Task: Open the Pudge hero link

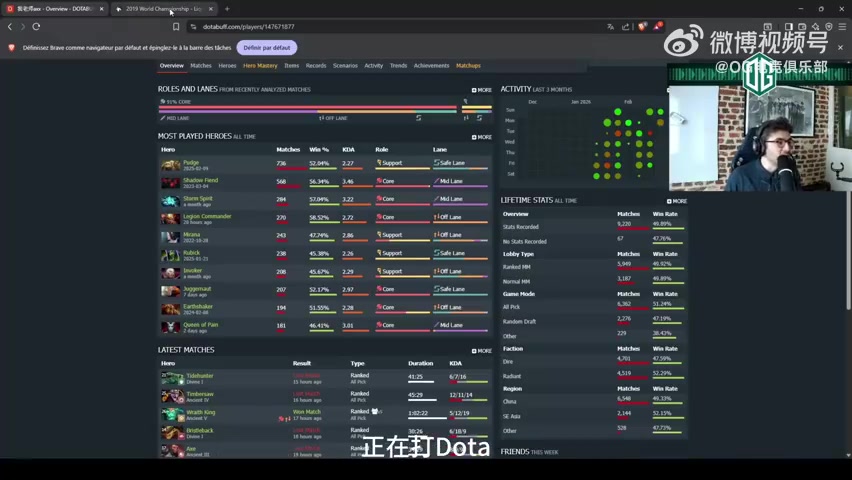Action: [191, 163]
